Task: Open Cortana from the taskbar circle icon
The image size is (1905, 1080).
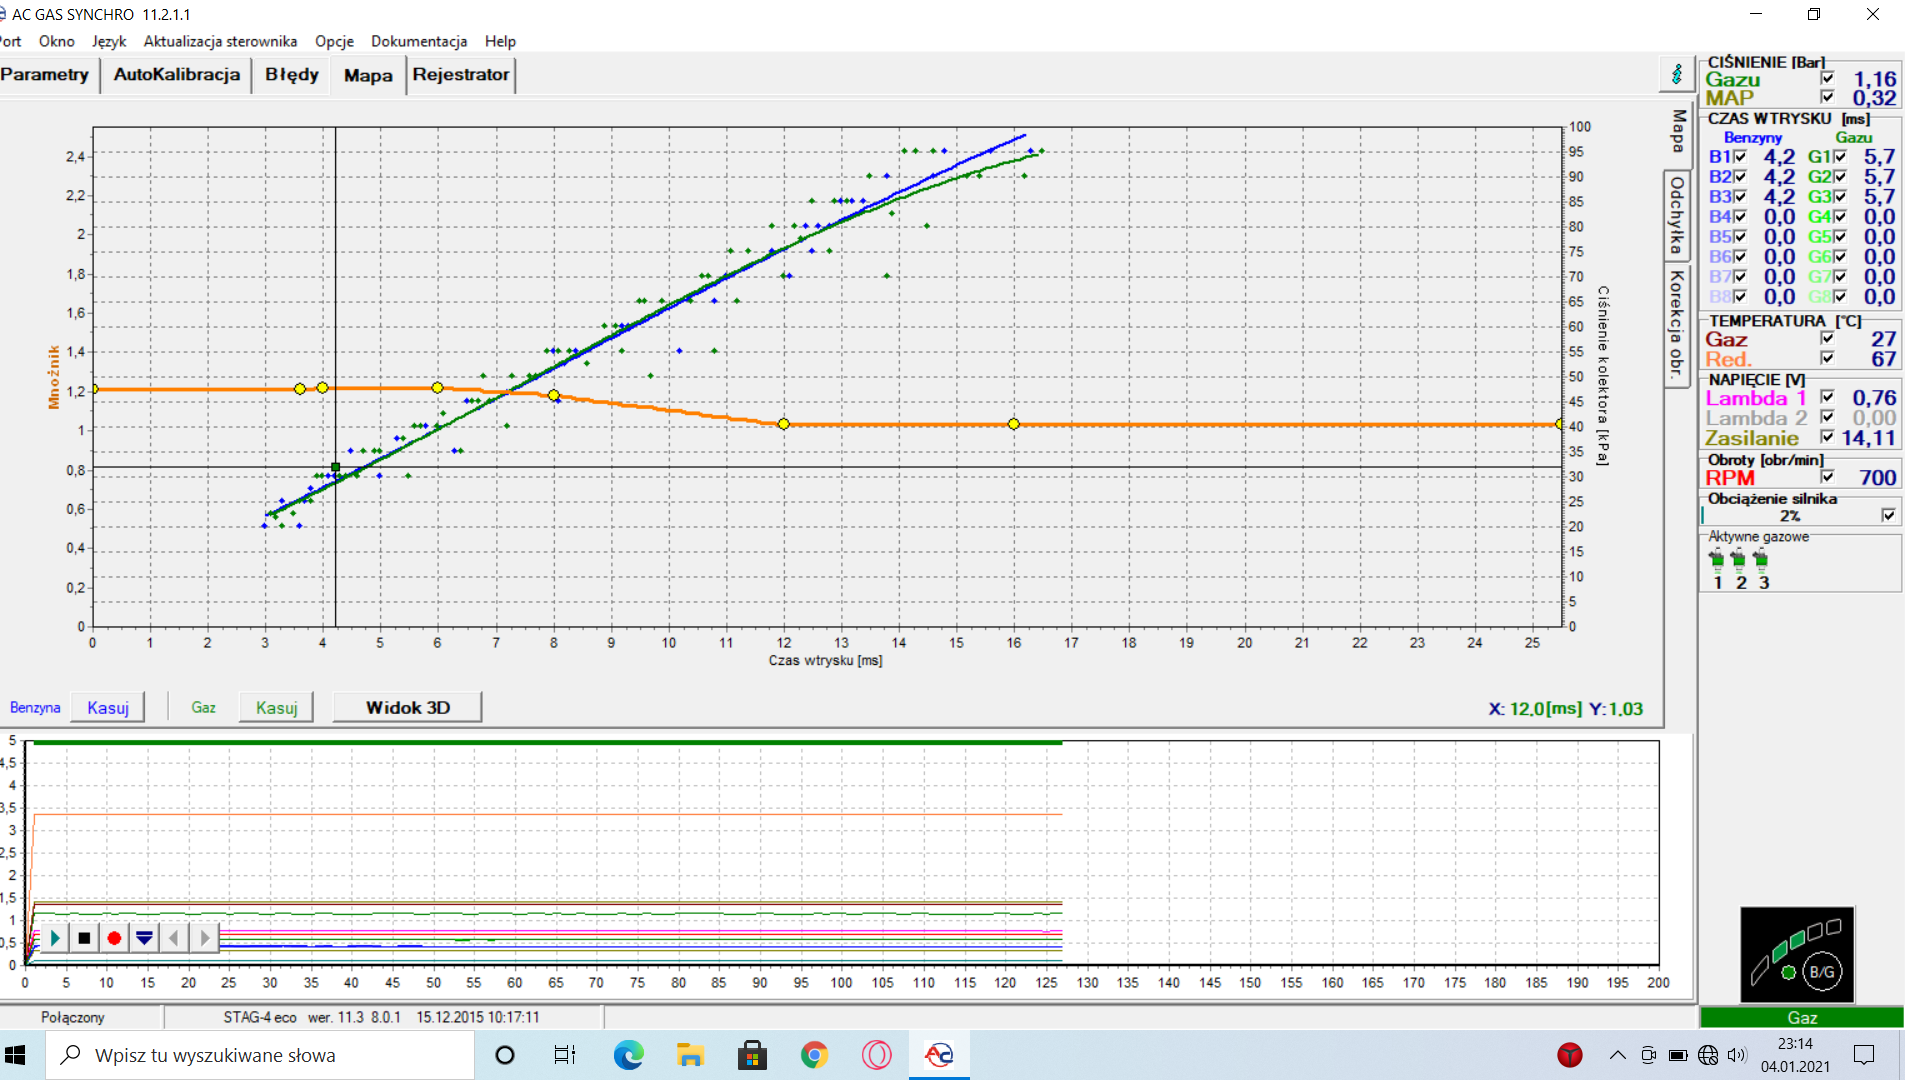Action: pyautogui.click(x=505, y=1055)
